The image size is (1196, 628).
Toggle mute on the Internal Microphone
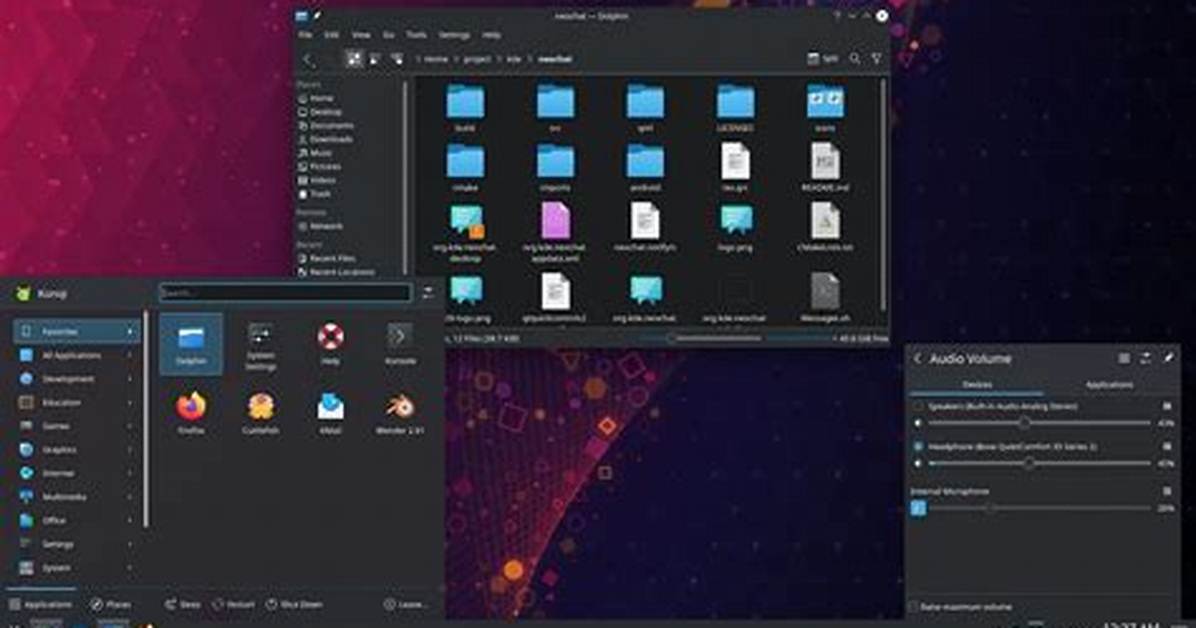tap(918, 508)
